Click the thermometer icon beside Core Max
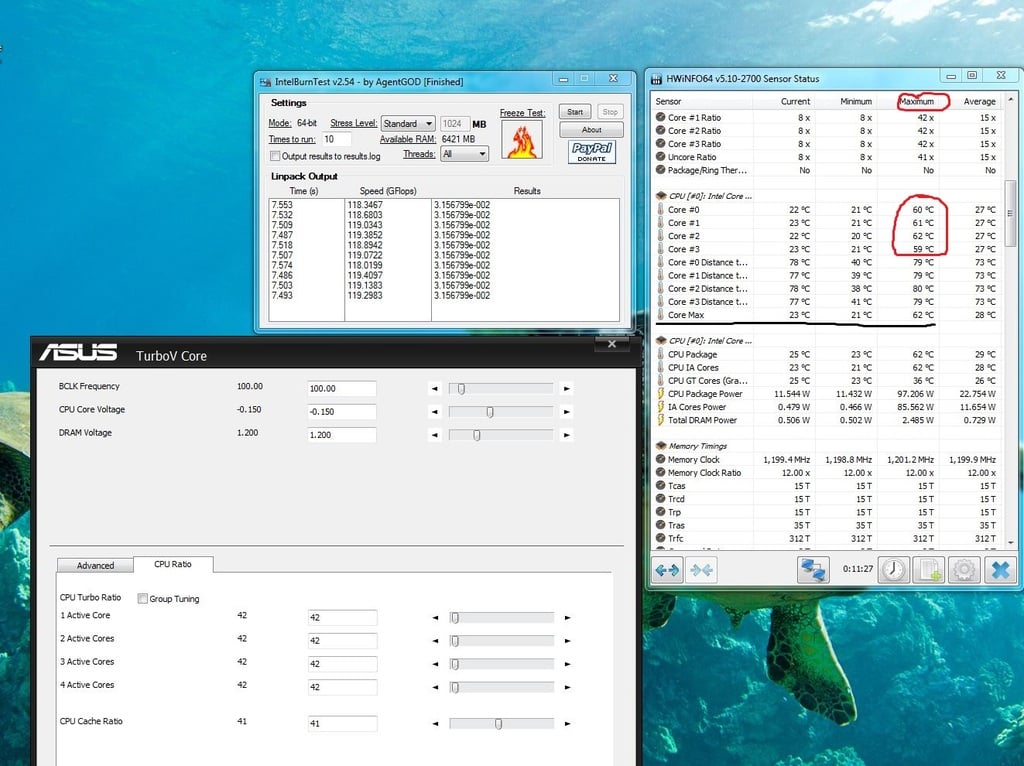Screen dimensions: 1024x766 [x=660, y=315]
